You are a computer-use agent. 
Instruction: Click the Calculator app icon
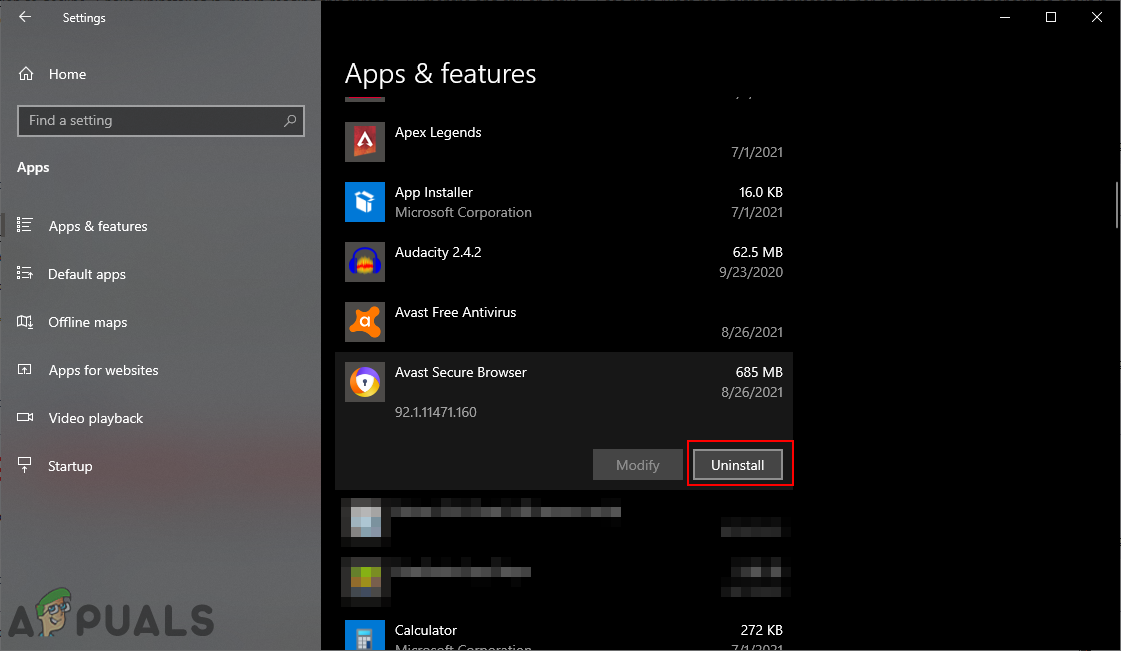pyautogui.click(x=365, y=635)
